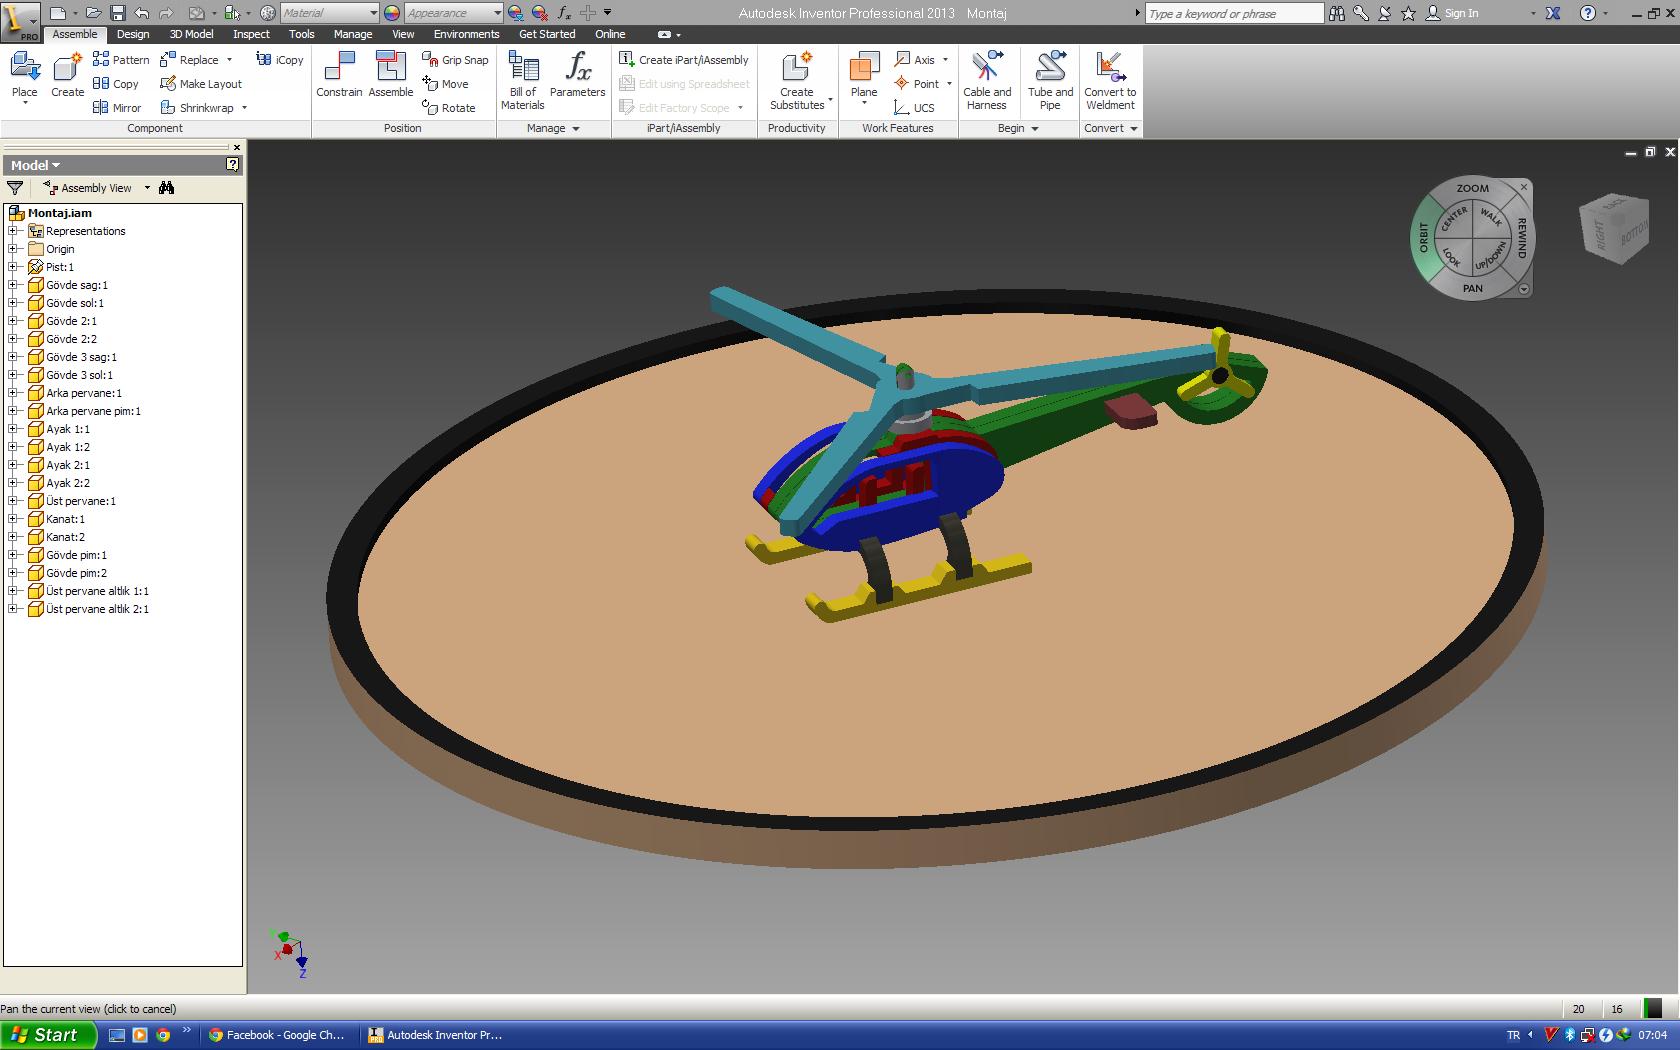Click the Save icon in quick access toolbar
Screen dimensions: 1680x1050
117,13
